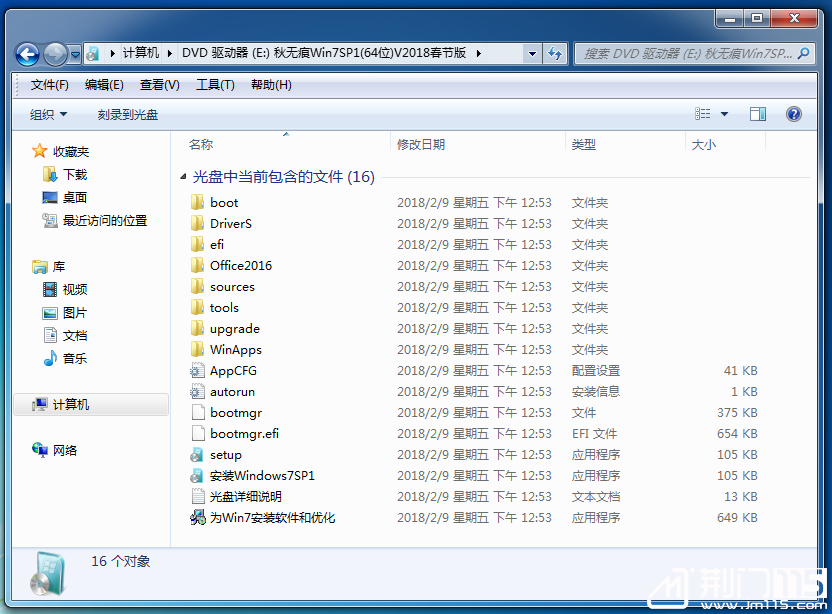Click the EFI 文件 type cell

pos(594,434)
